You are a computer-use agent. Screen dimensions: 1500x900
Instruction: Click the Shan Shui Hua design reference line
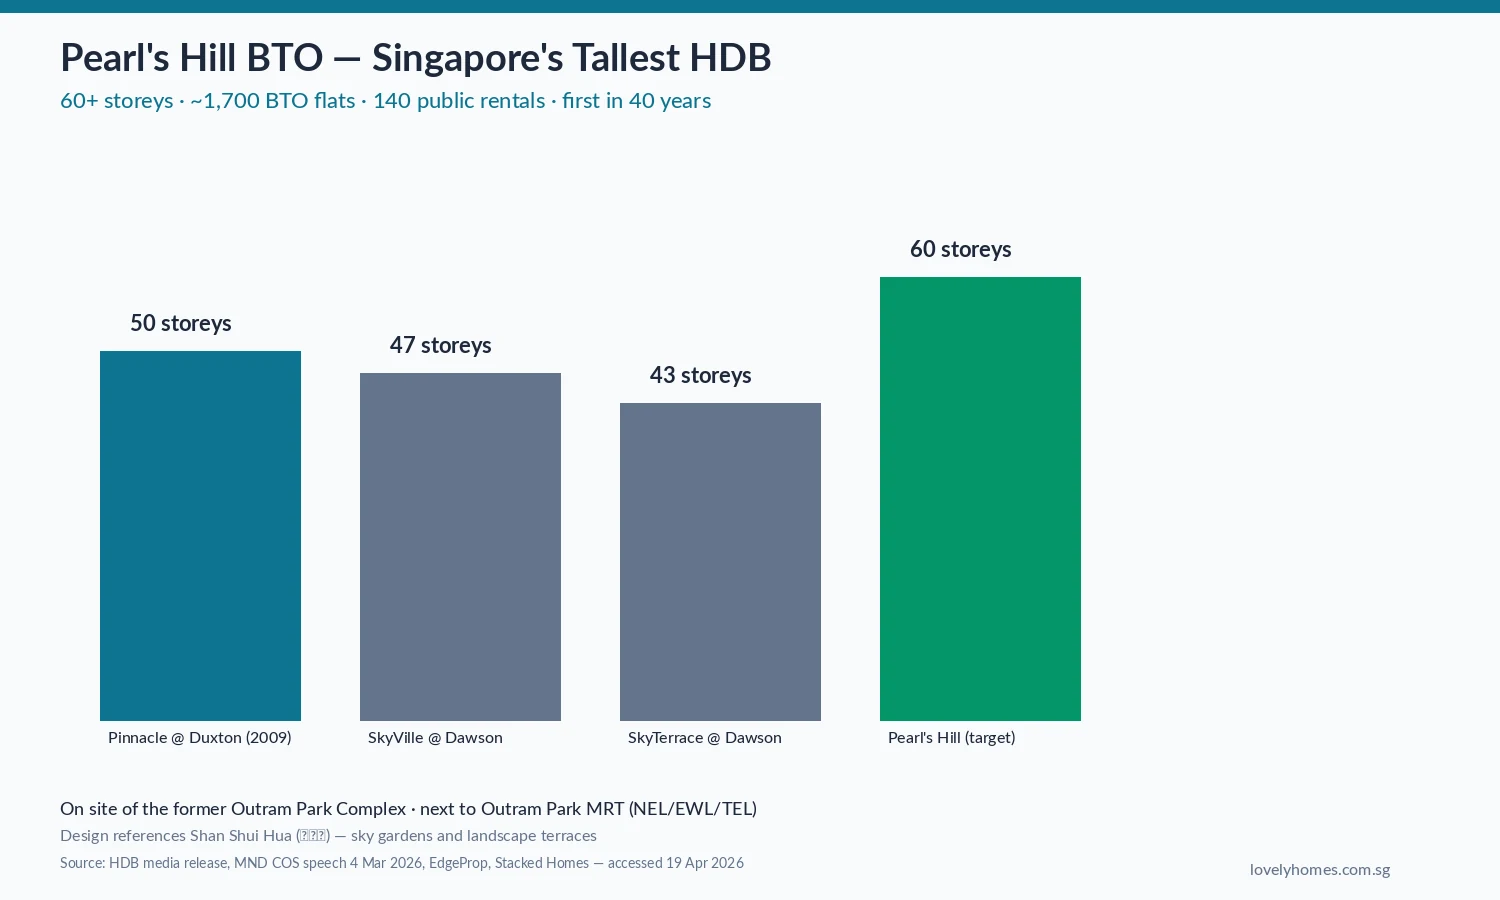click(328, 835)
